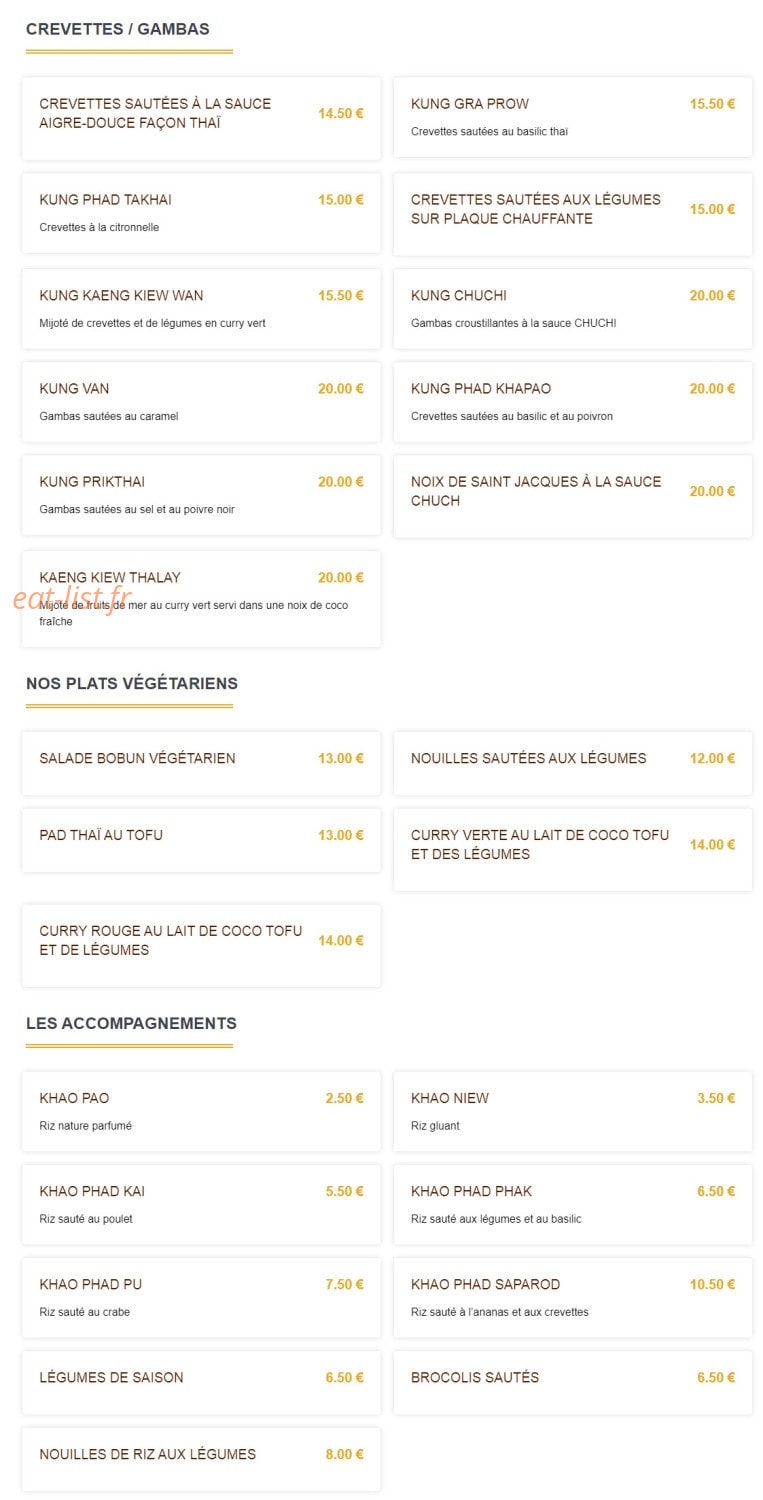Select the Pad Thaï au Tofu card
Image resolution: width=763 pixels, height=1500 pixels.
click(201, 840)
